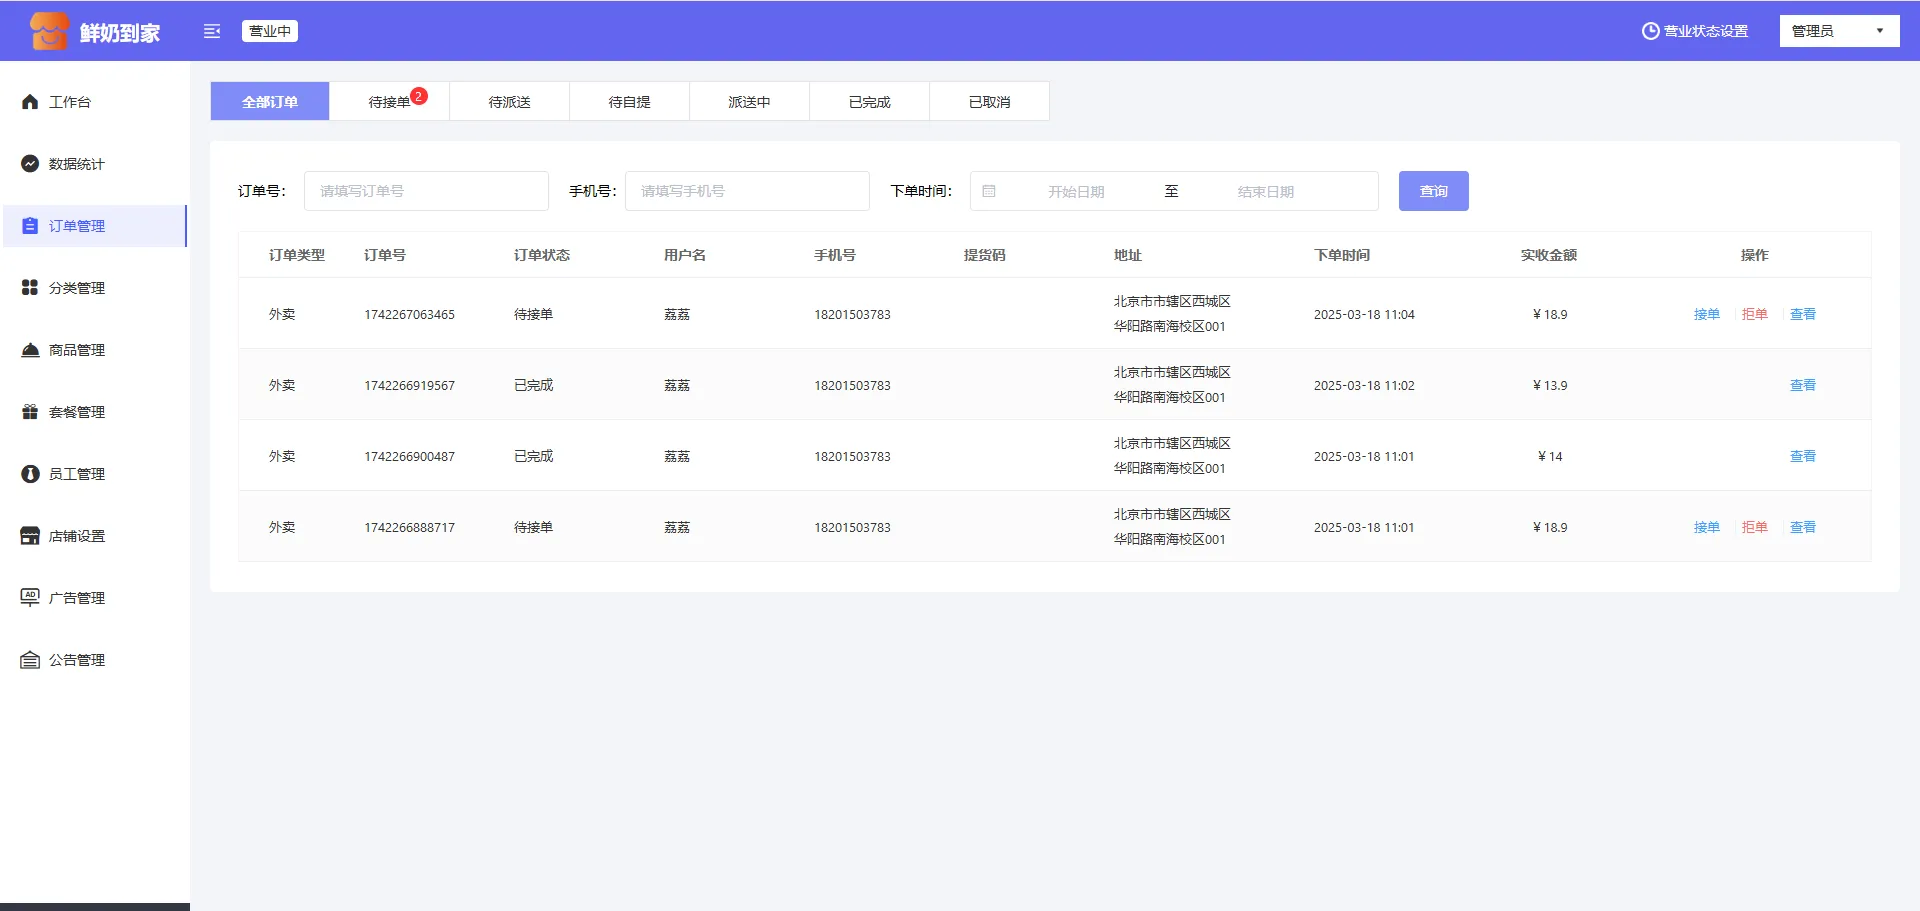Open the start date picker field
Image resolution: width=1920 pixels, height=911 pixels.
pos(1076,192)
